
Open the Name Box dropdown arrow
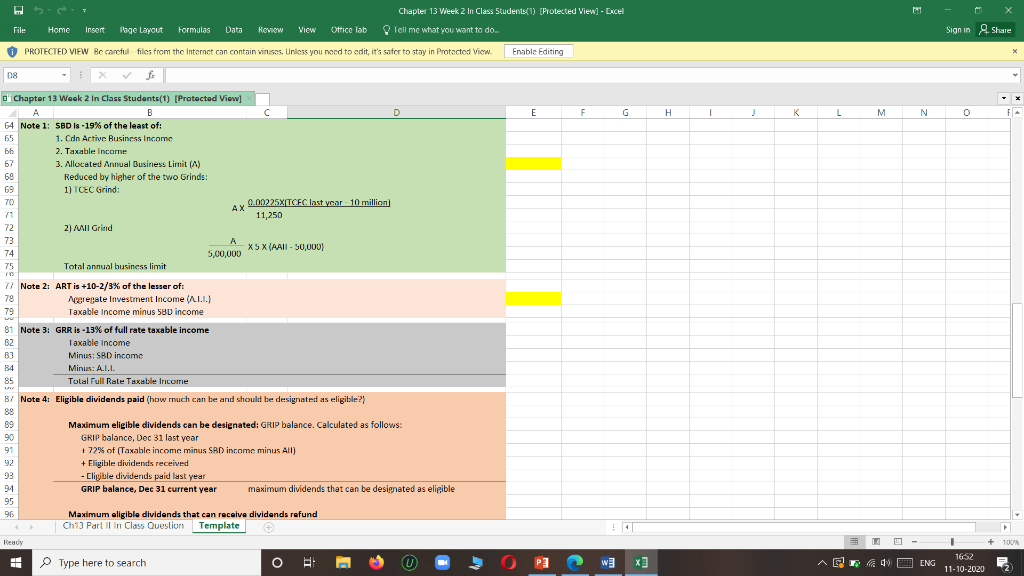[x=63, y=75]
